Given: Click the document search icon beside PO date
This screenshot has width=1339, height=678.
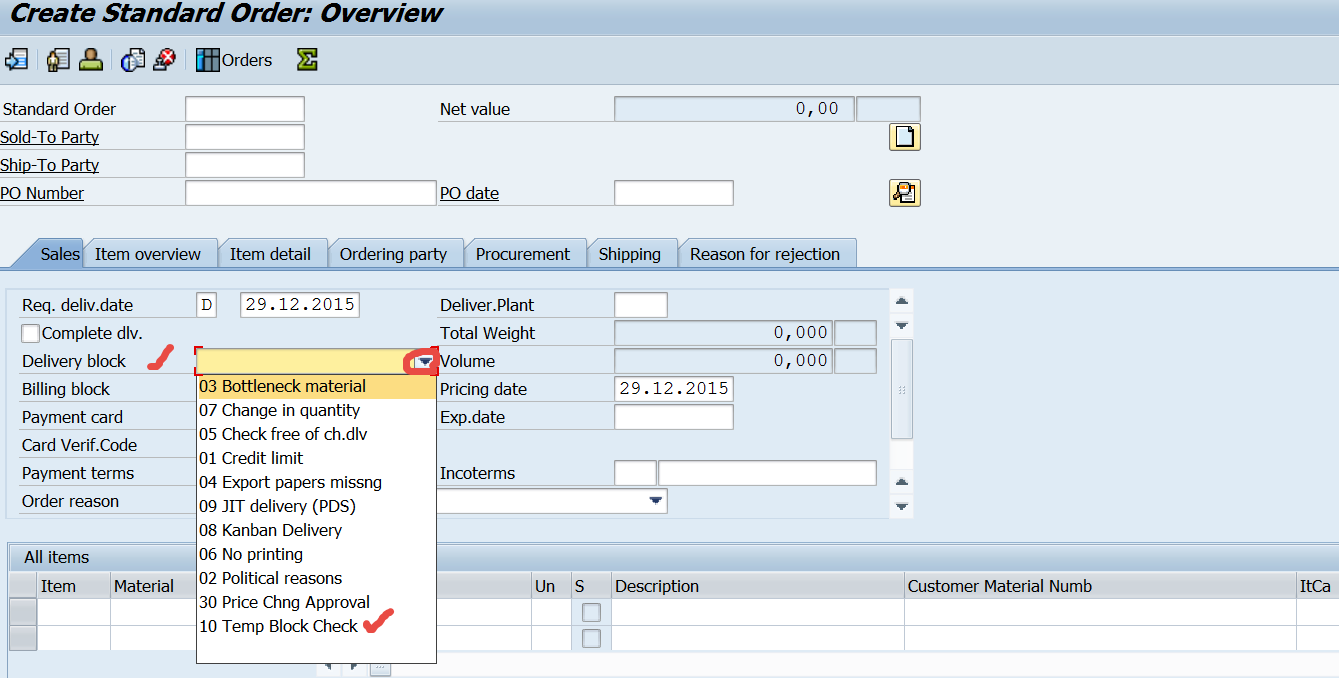Looking at the screenshot, I should [x=904, y=192].
